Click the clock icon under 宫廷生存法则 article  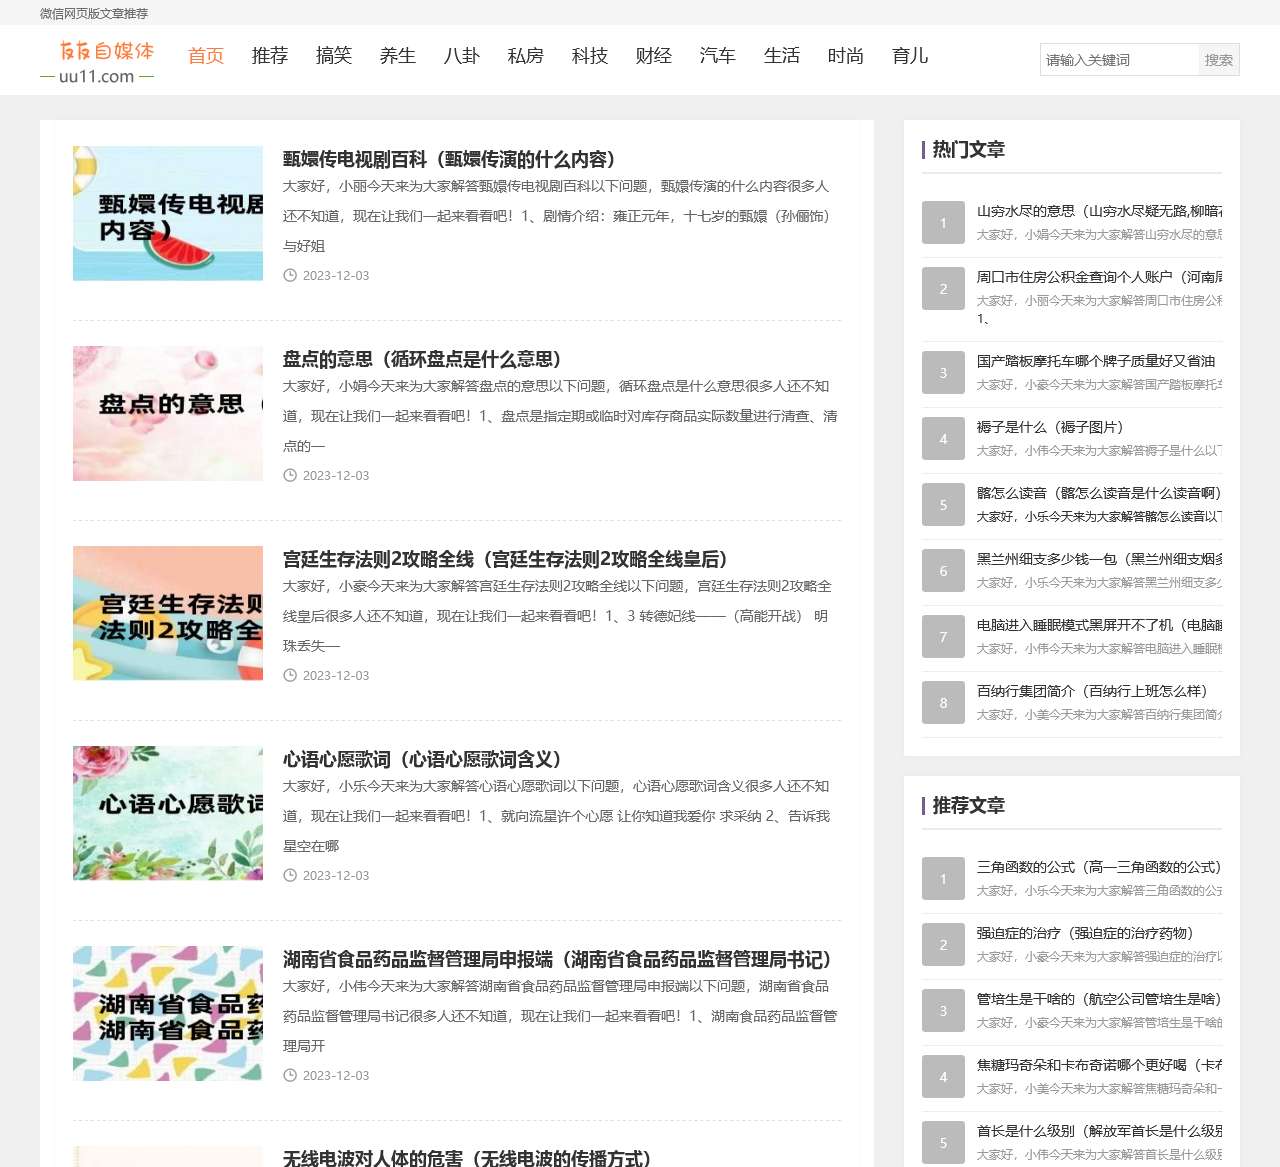[x=290, y=675]
